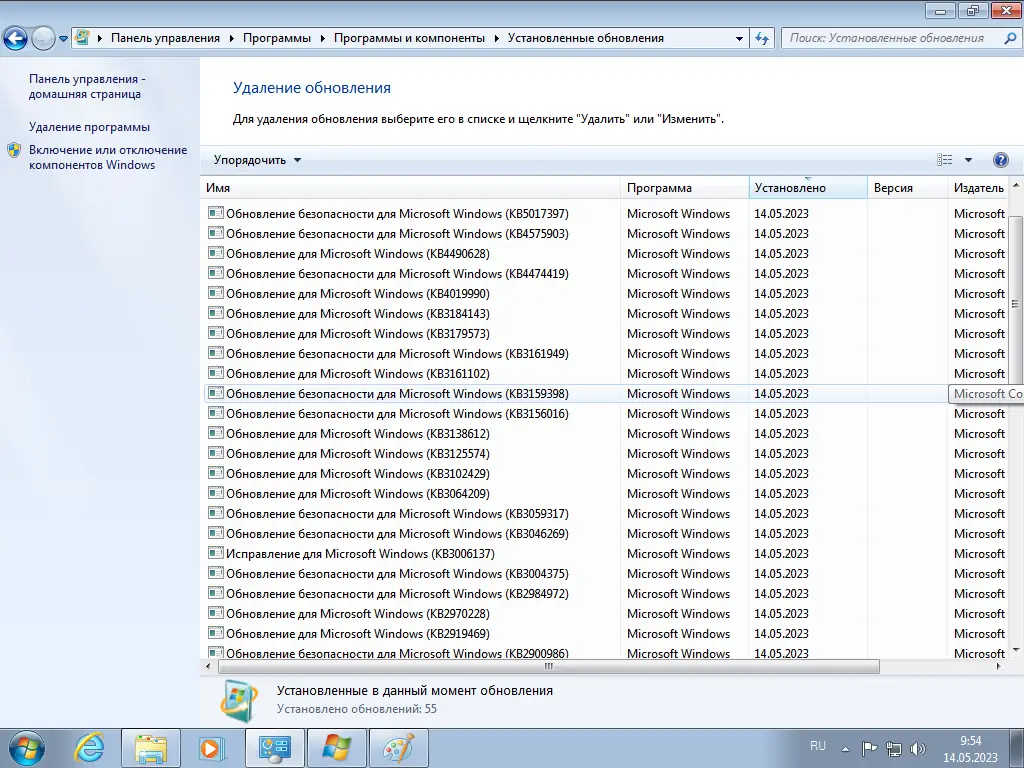1024x768 pixels.
Task: Select update KB3004375 row
Action: (x=605, y=573)
